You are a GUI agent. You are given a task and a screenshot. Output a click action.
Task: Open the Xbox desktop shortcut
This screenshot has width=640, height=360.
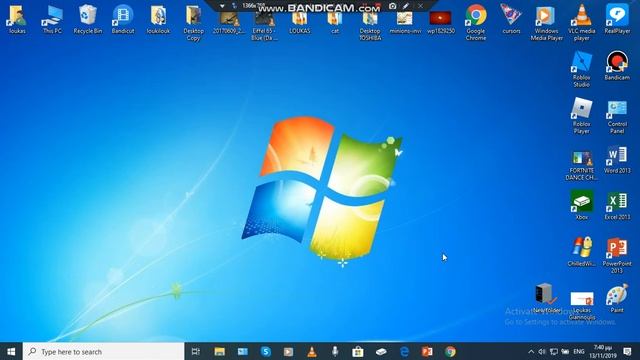click(x=582, y=205)
